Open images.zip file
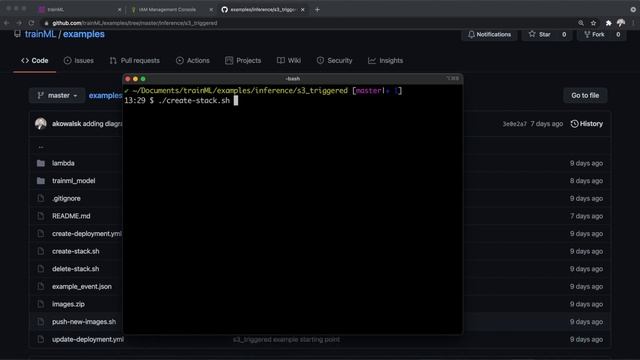 [68, 304]
